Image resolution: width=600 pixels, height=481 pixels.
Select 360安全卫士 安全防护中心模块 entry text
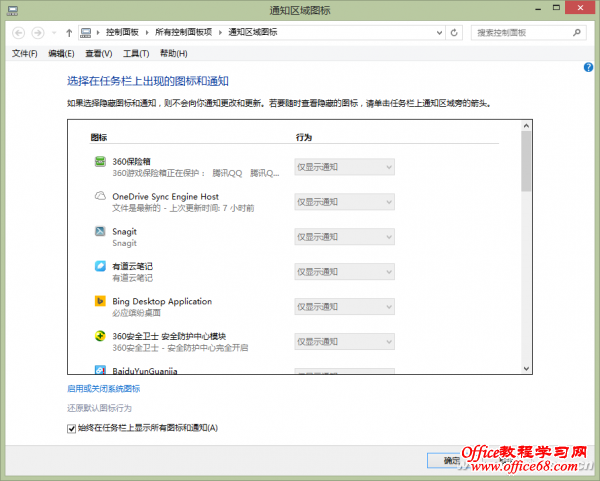tap(169, 336)
